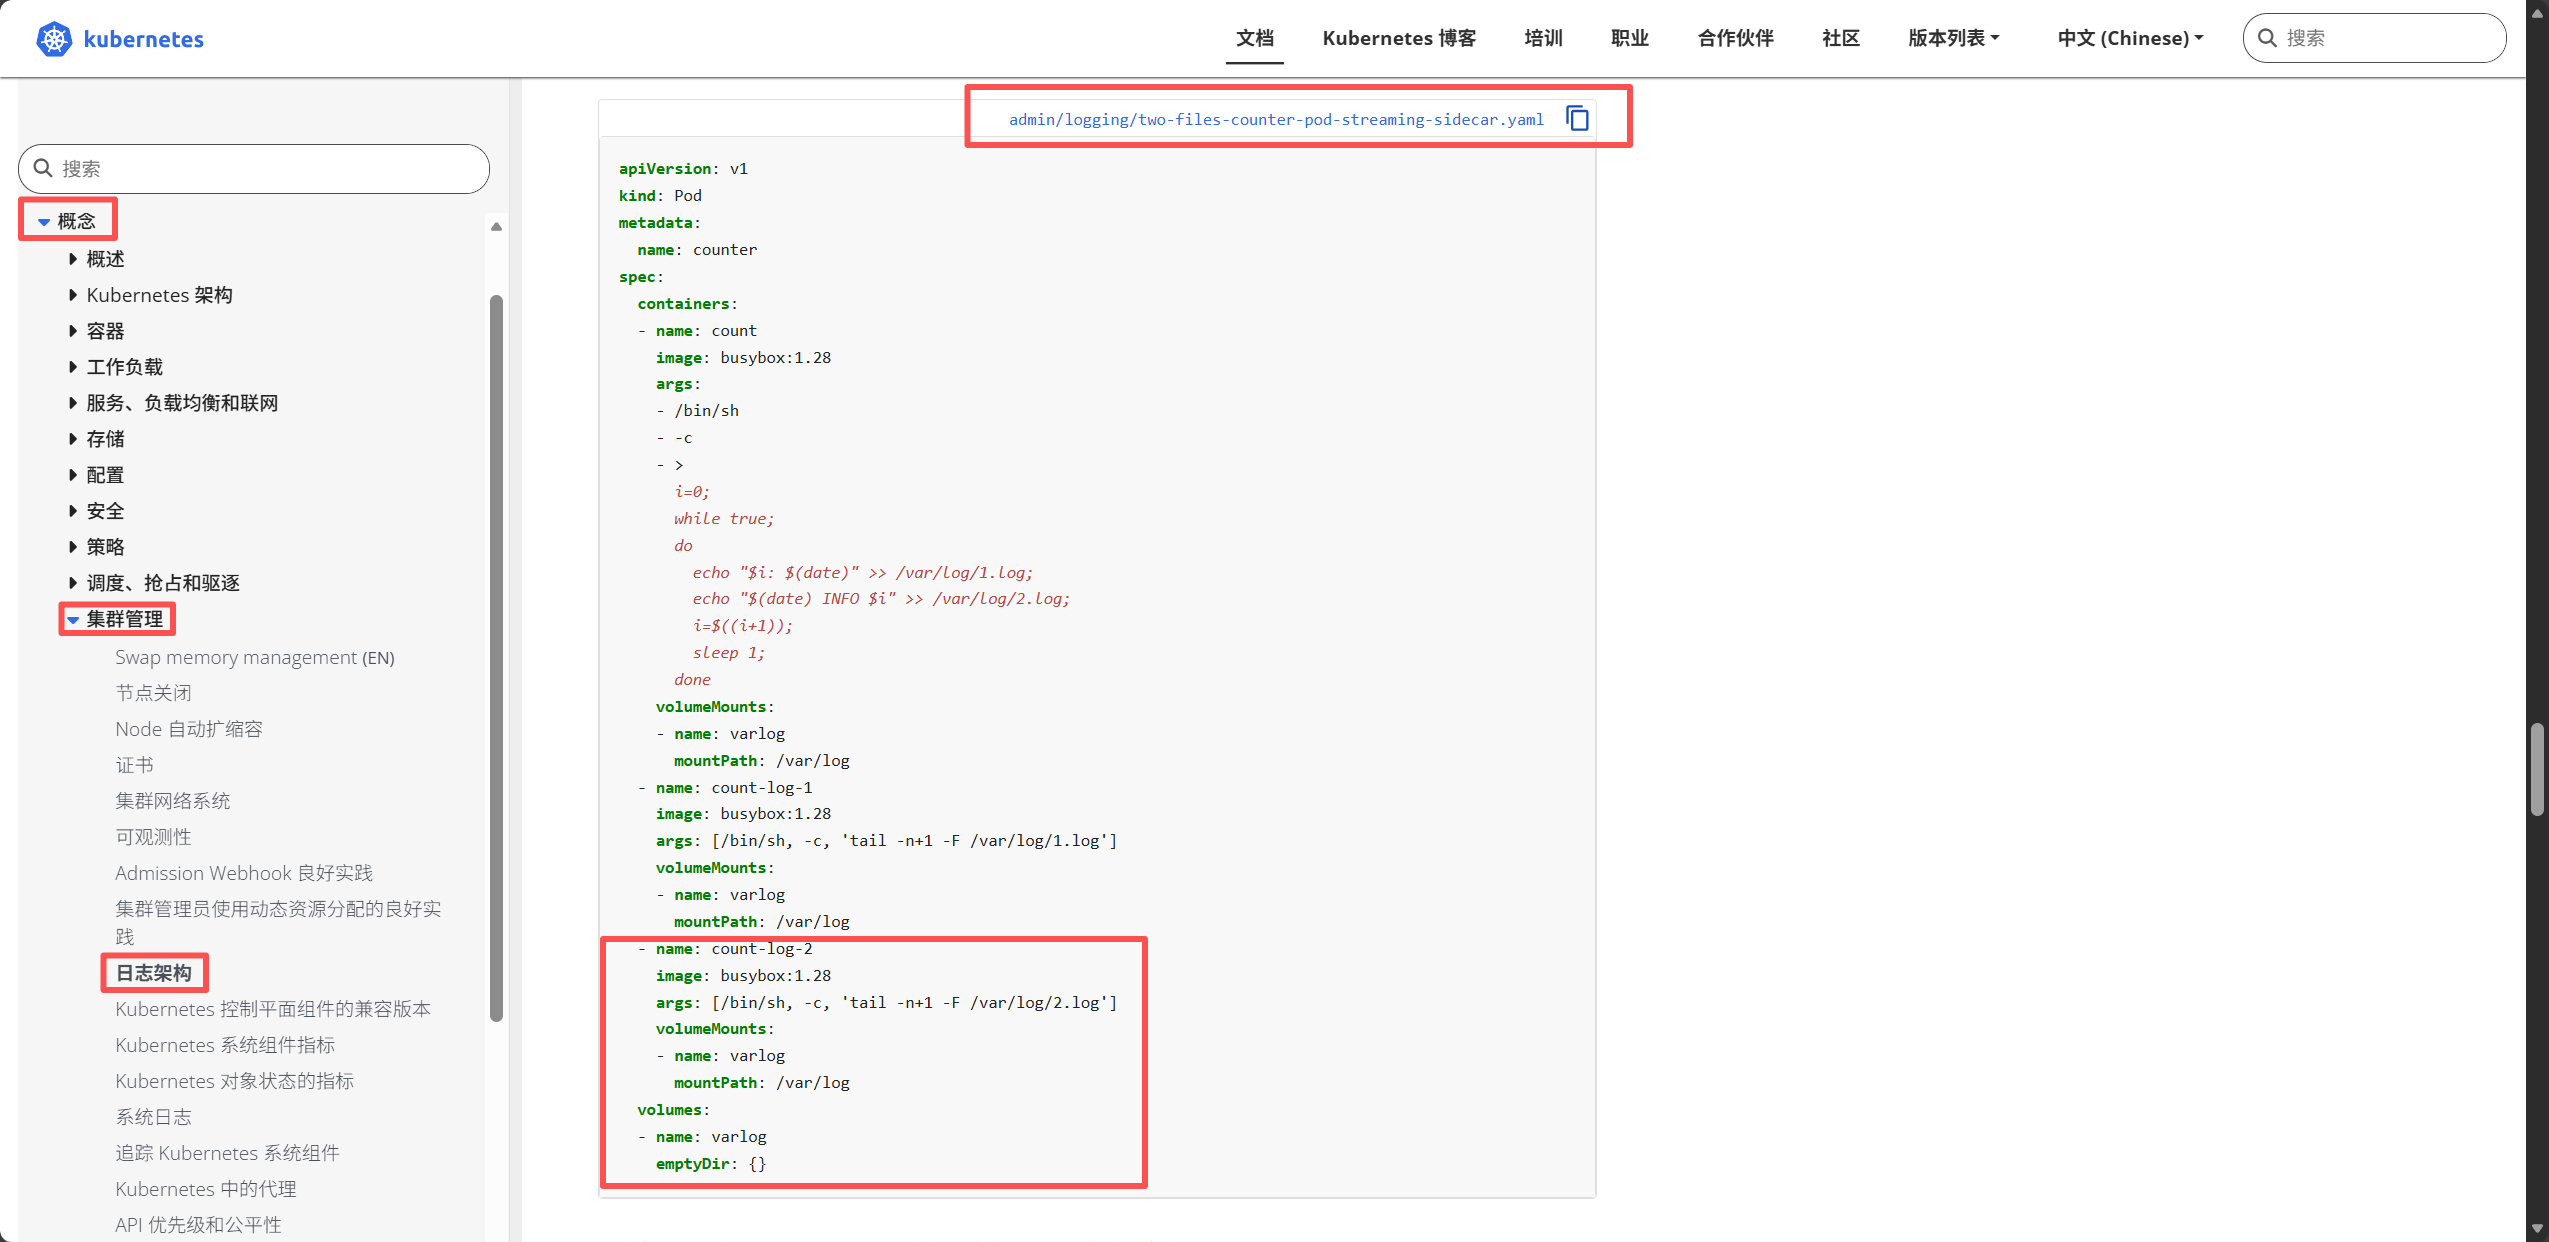Click the magnifier icon in top search box
This screenshot has height=1242, width=2549.
click(x=2267, y=38)
